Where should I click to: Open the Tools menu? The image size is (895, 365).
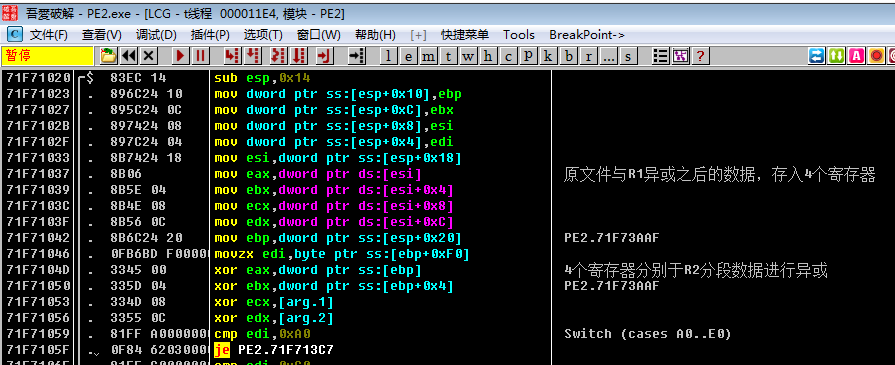coord(519,35)
